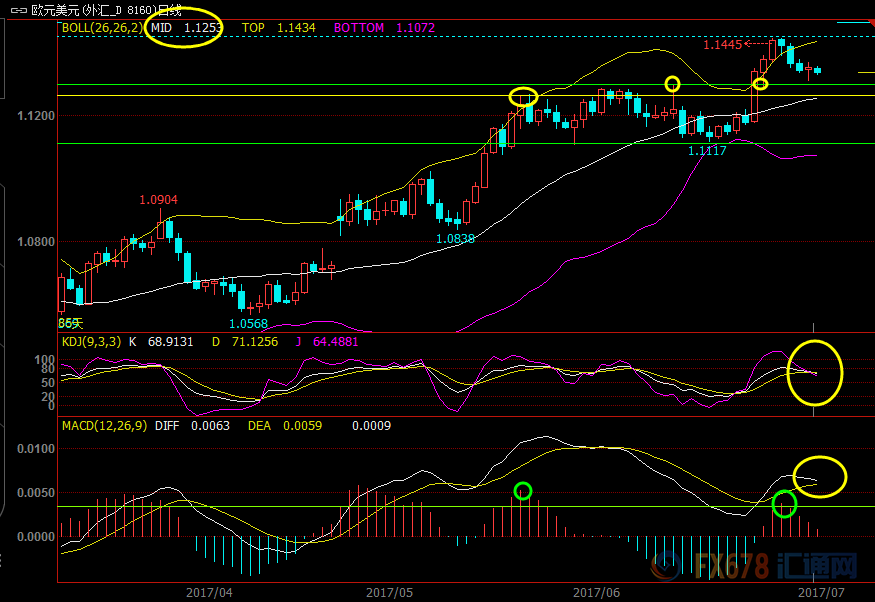Click the KDJ J value 64.4881
The width and height of the screenshot is (875, 602).
click(335, 342)
